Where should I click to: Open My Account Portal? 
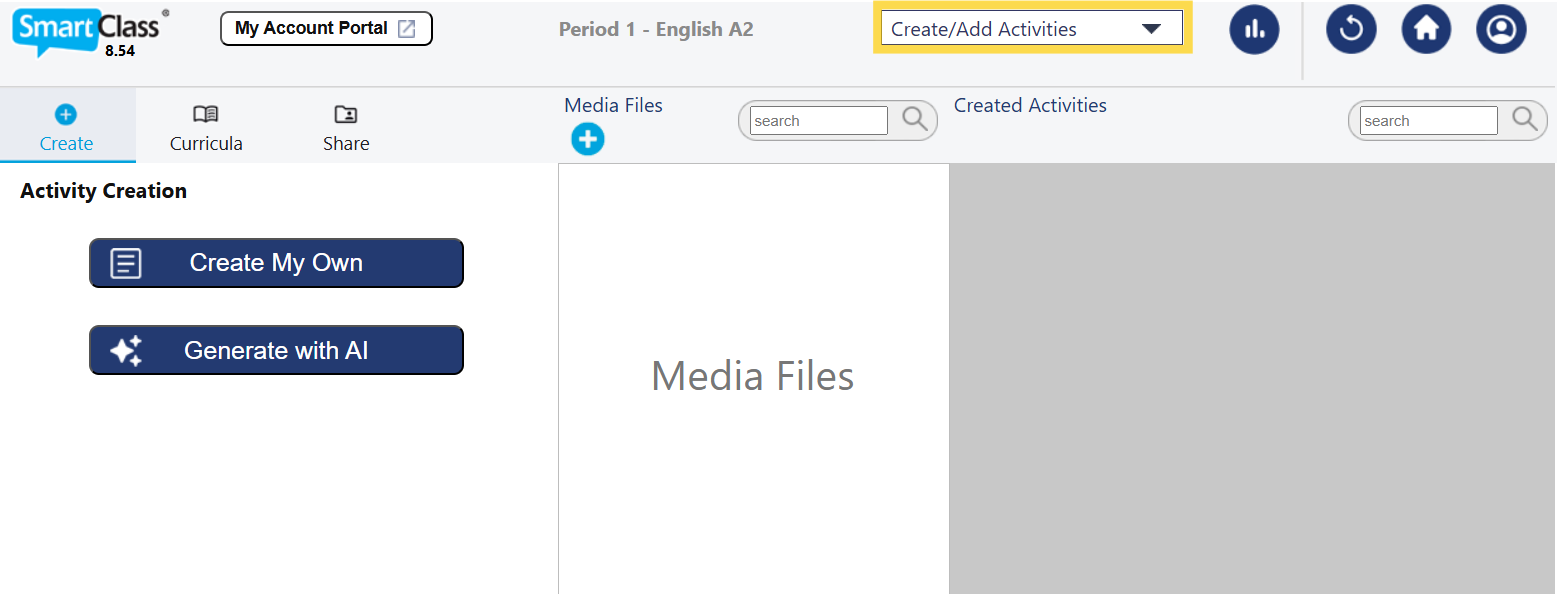tap(326, 28)
